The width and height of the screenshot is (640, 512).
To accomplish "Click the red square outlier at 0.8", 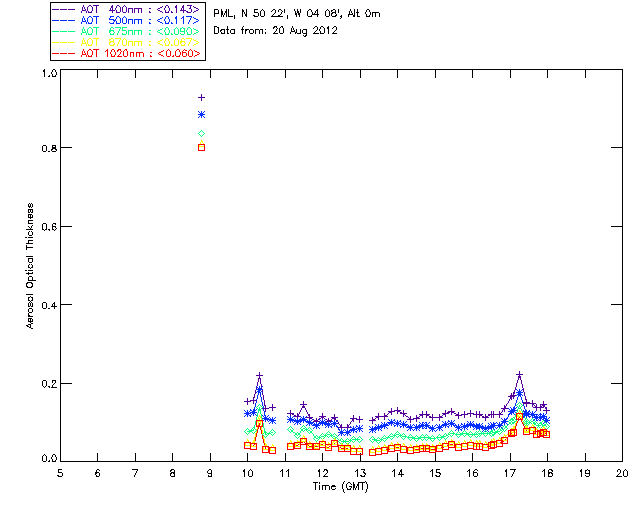I will (x=201, y=147).
